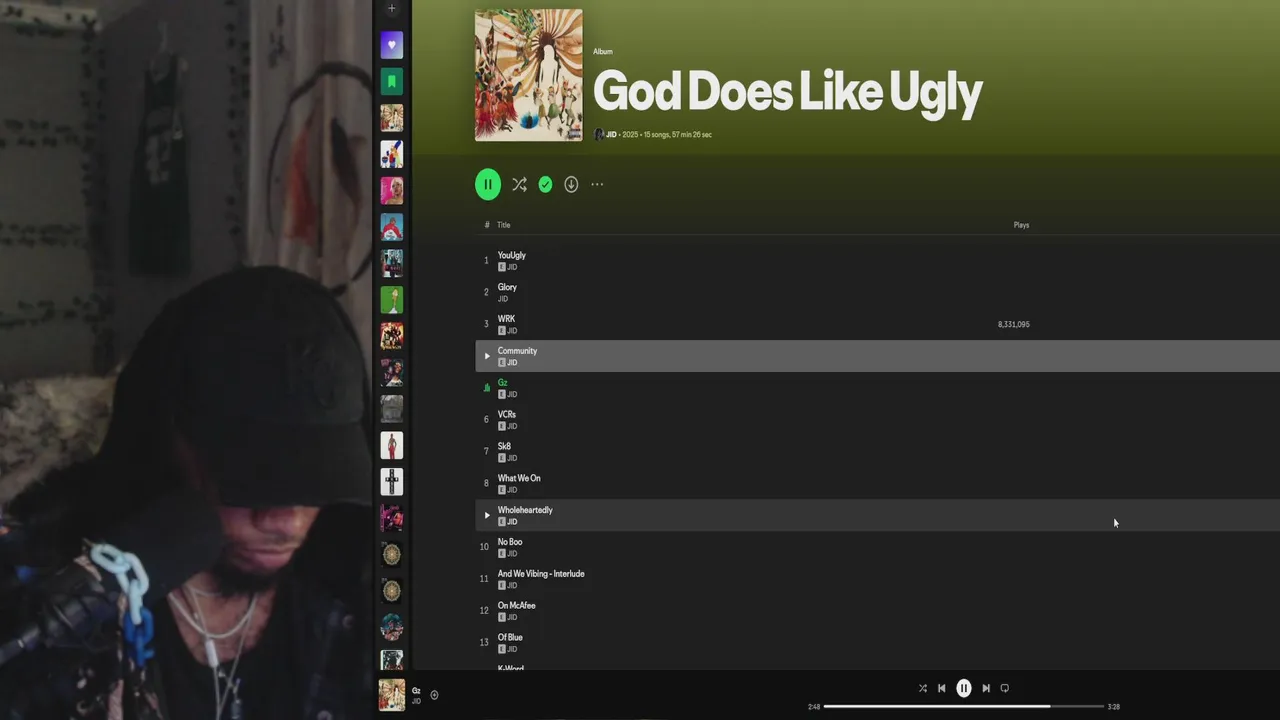This screenshot has width=1280, height=720.
Task: Select the No Boo track title
Action: (510, 542)
